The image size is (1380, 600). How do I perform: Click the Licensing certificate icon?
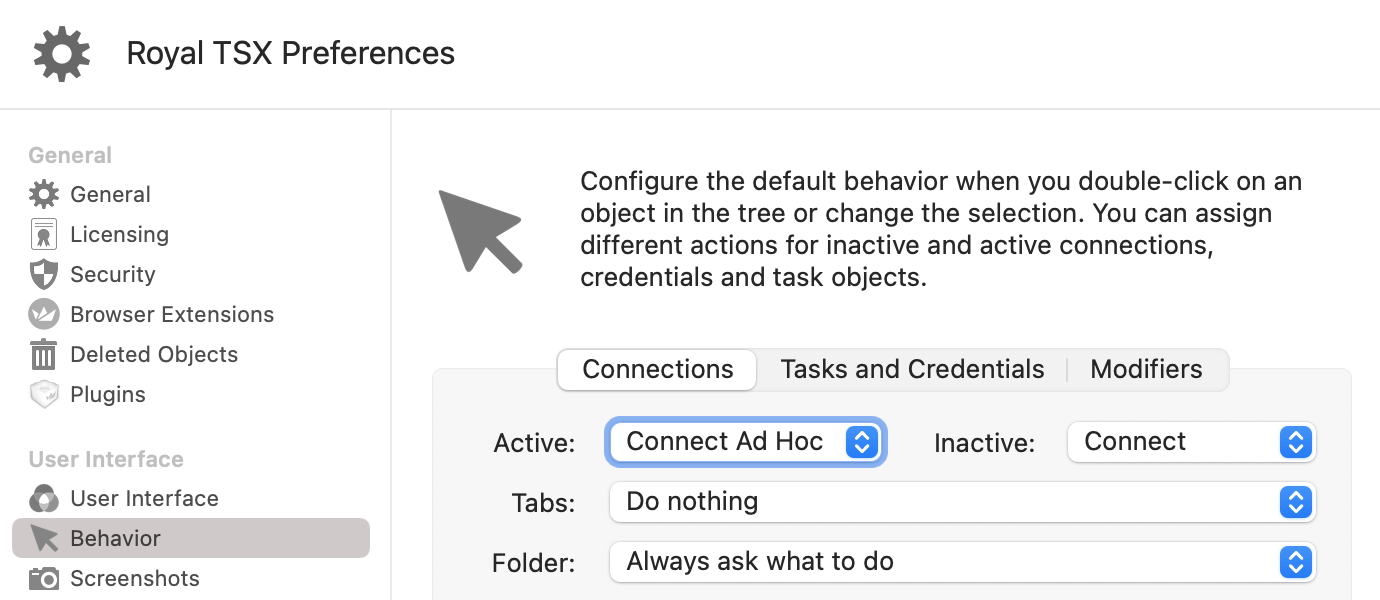coord(43,234)
